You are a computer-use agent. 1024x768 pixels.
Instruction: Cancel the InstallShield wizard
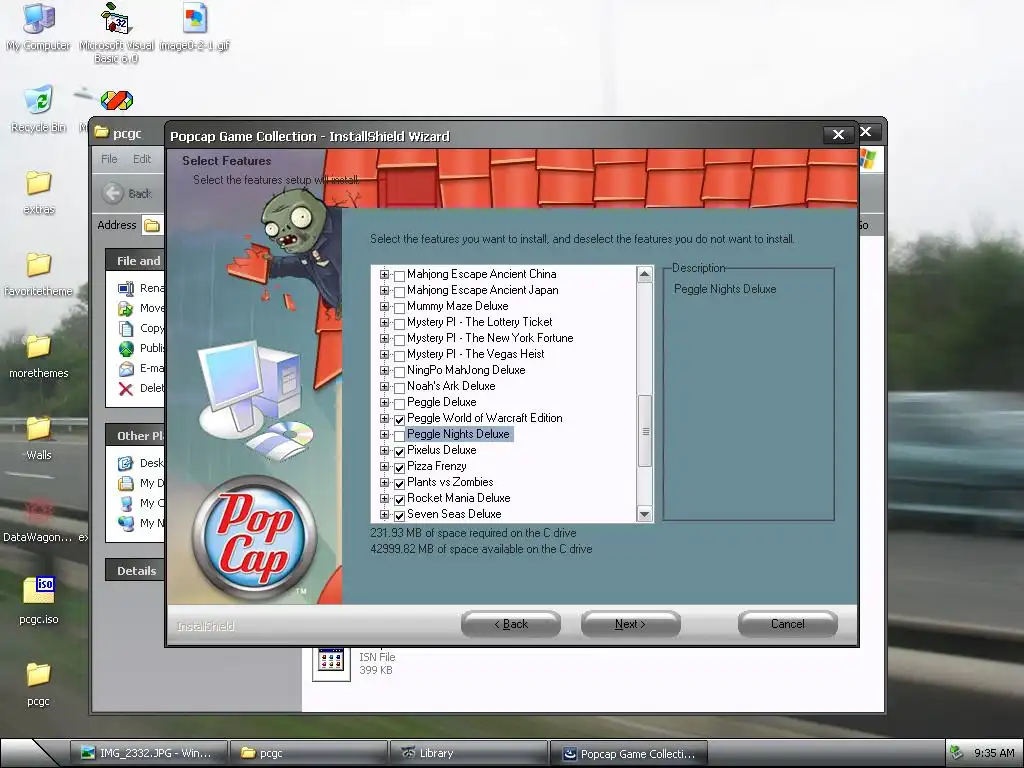point(788,624)
